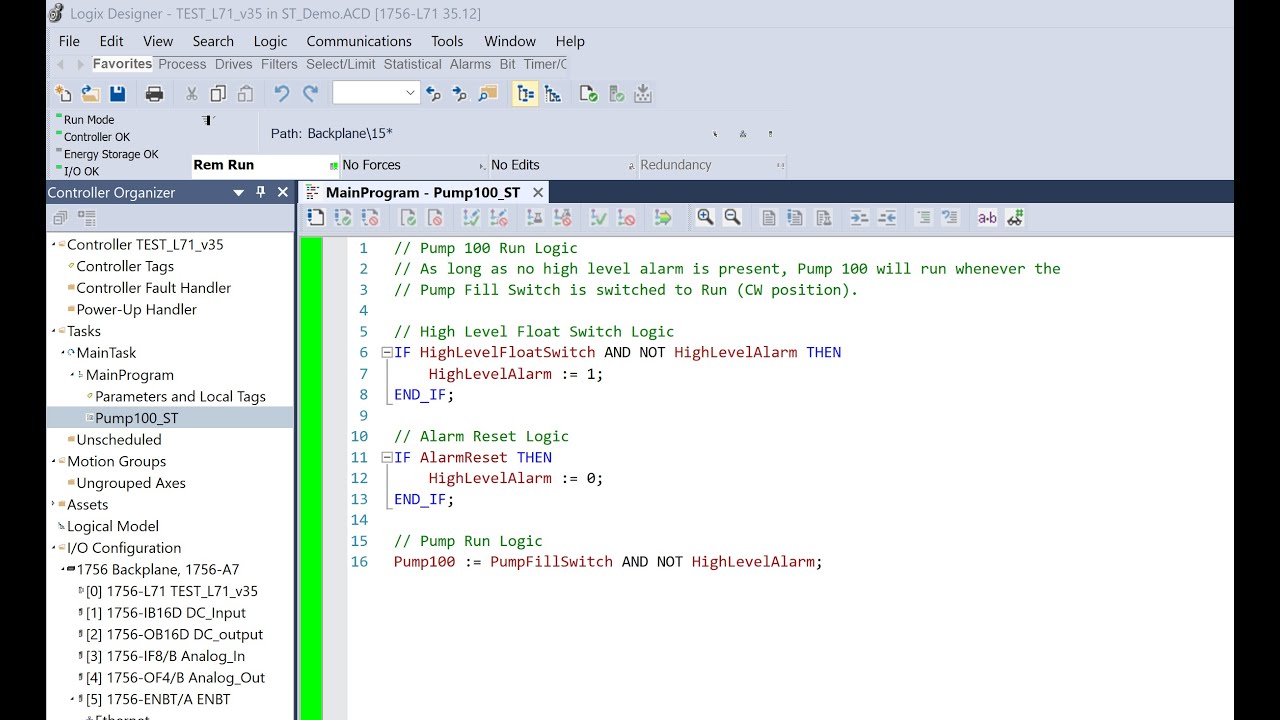Open the File menu

(69, 41)
